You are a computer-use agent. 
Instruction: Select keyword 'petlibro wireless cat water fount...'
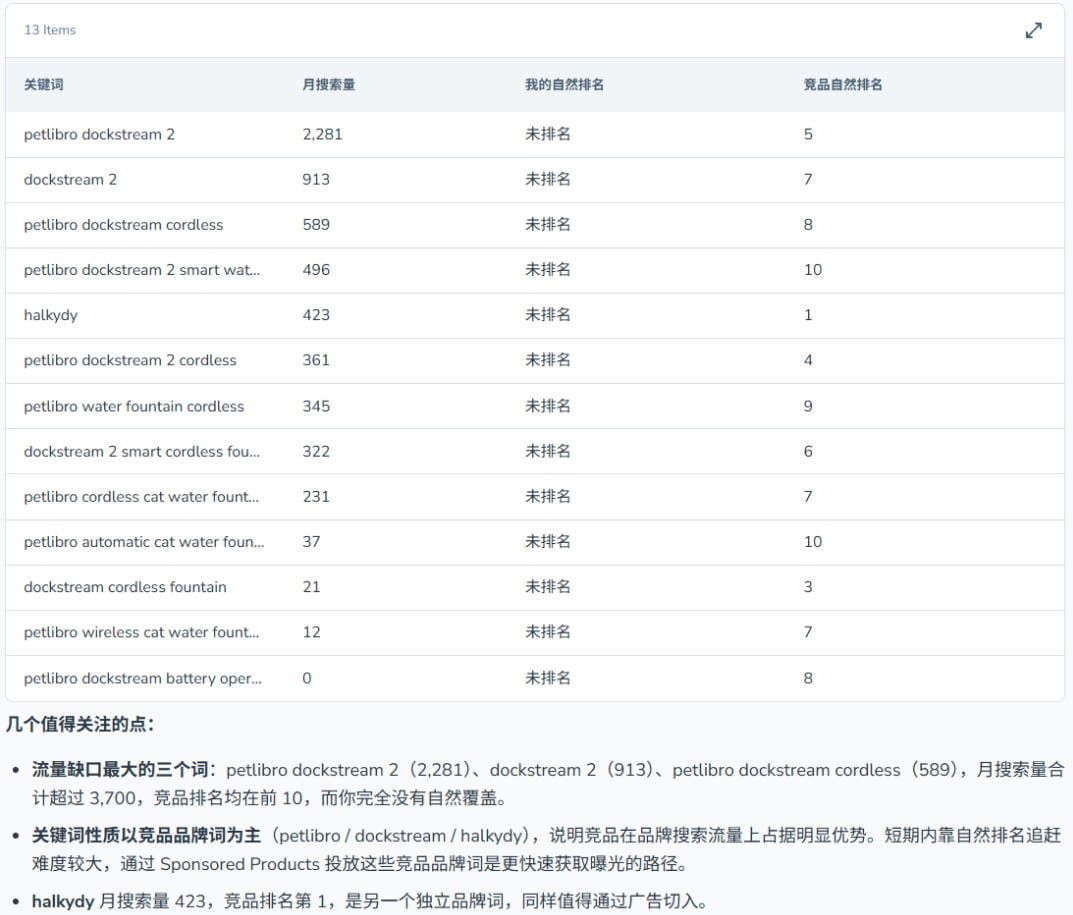142,632
